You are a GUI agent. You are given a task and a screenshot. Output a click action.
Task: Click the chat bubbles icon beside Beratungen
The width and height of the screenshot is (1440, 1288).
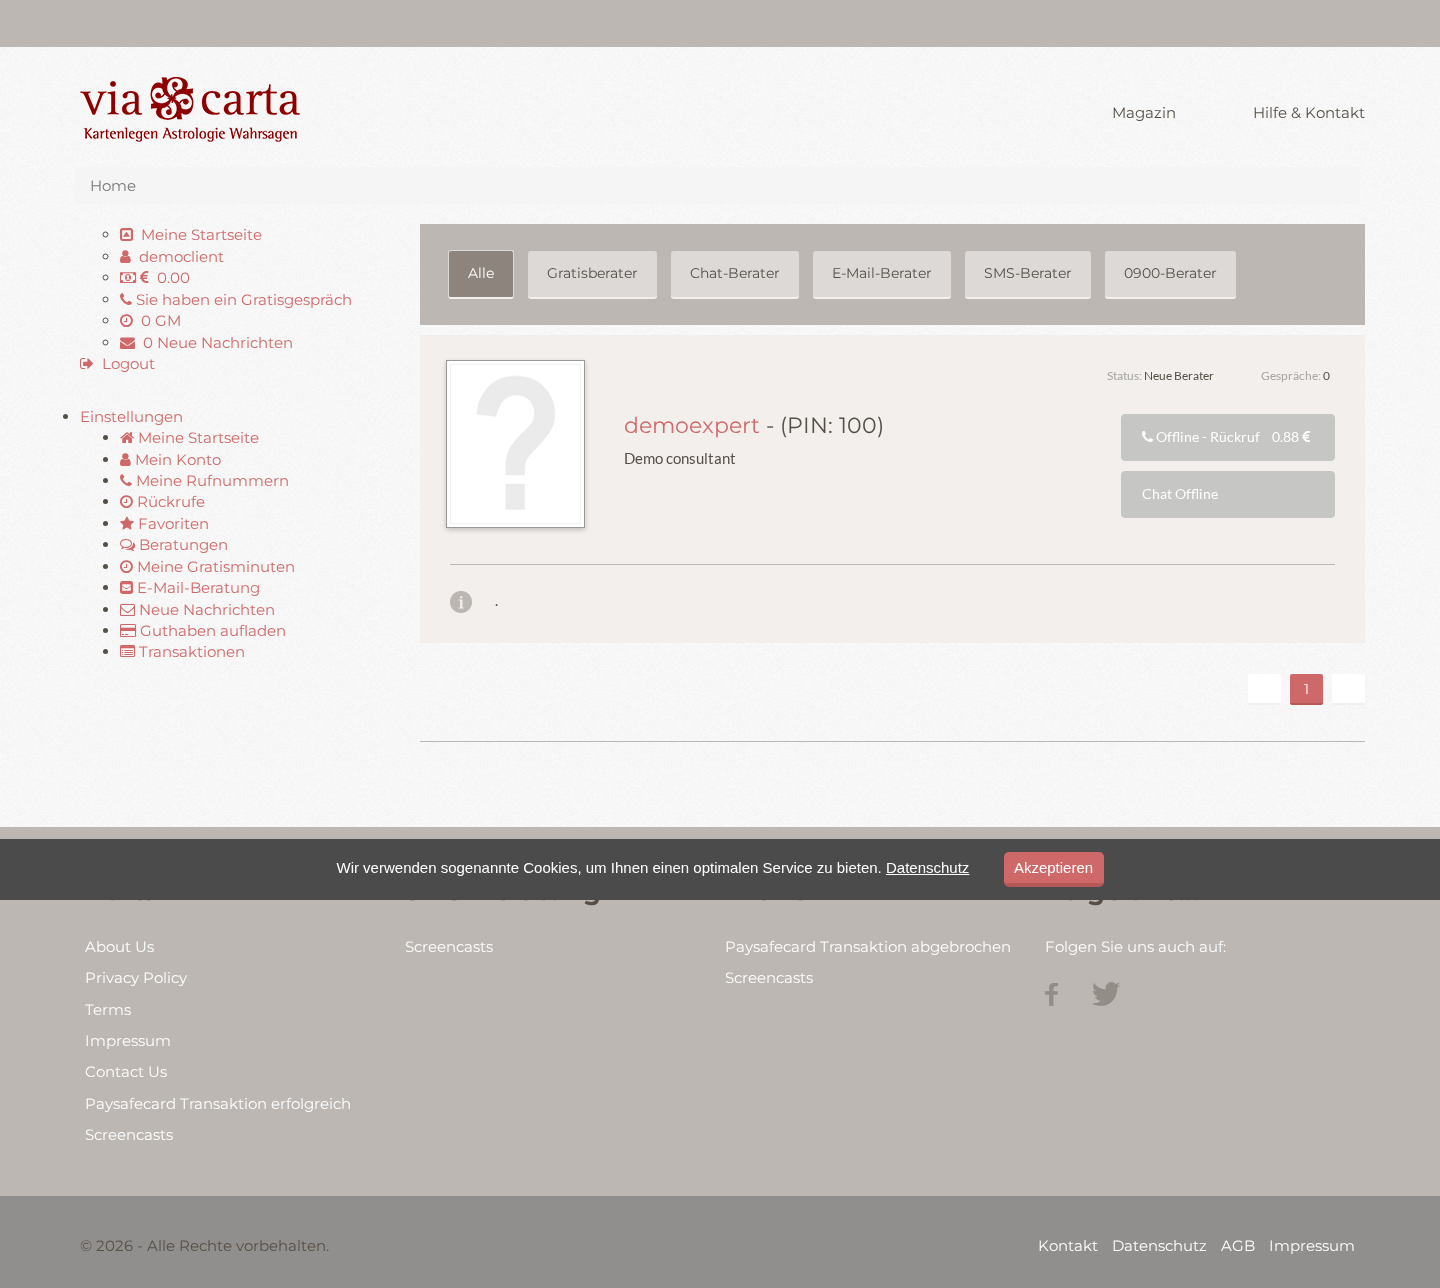pos(128,545)
